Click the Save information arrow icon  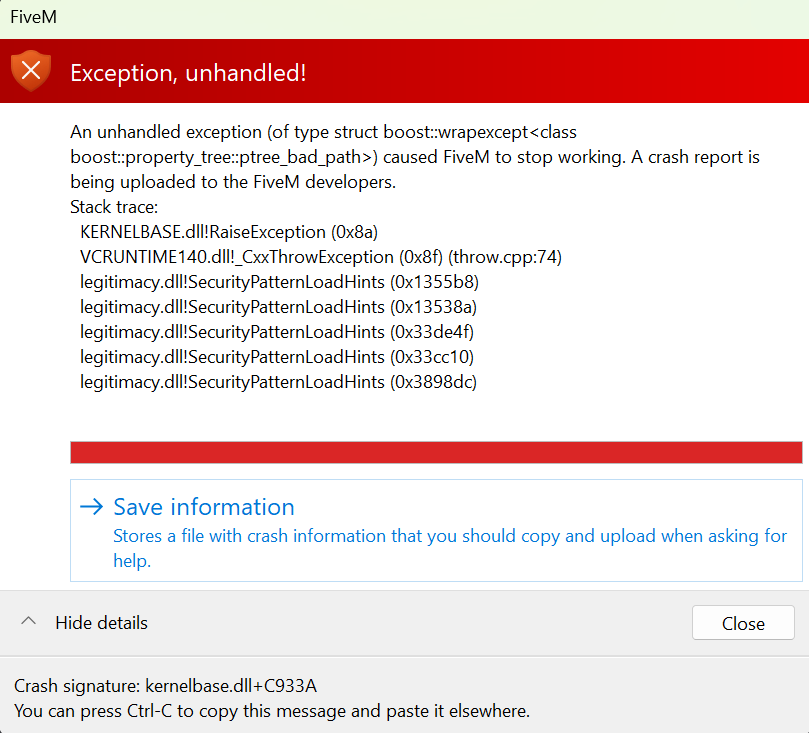coord(91,507)
